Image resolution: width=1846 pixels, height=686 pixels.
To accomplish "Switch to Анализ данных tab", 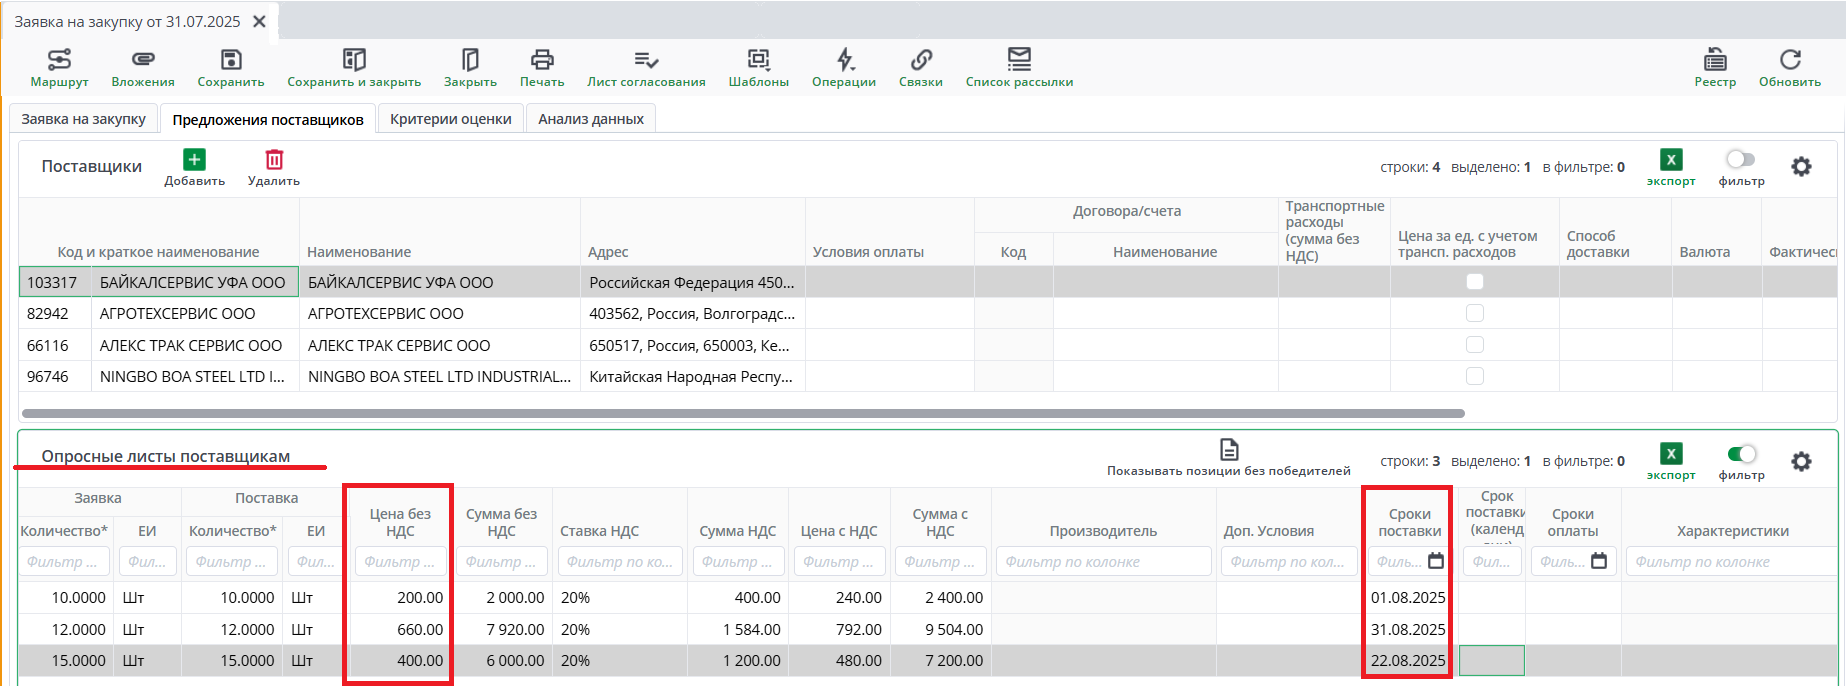I will coord(590,119).
